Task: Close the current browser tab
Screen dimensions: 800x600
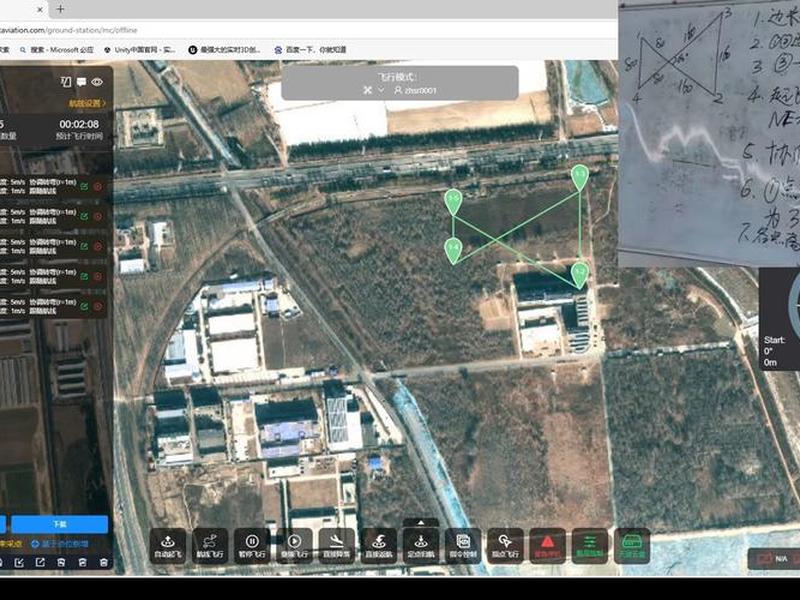Action: coord(40,9)
